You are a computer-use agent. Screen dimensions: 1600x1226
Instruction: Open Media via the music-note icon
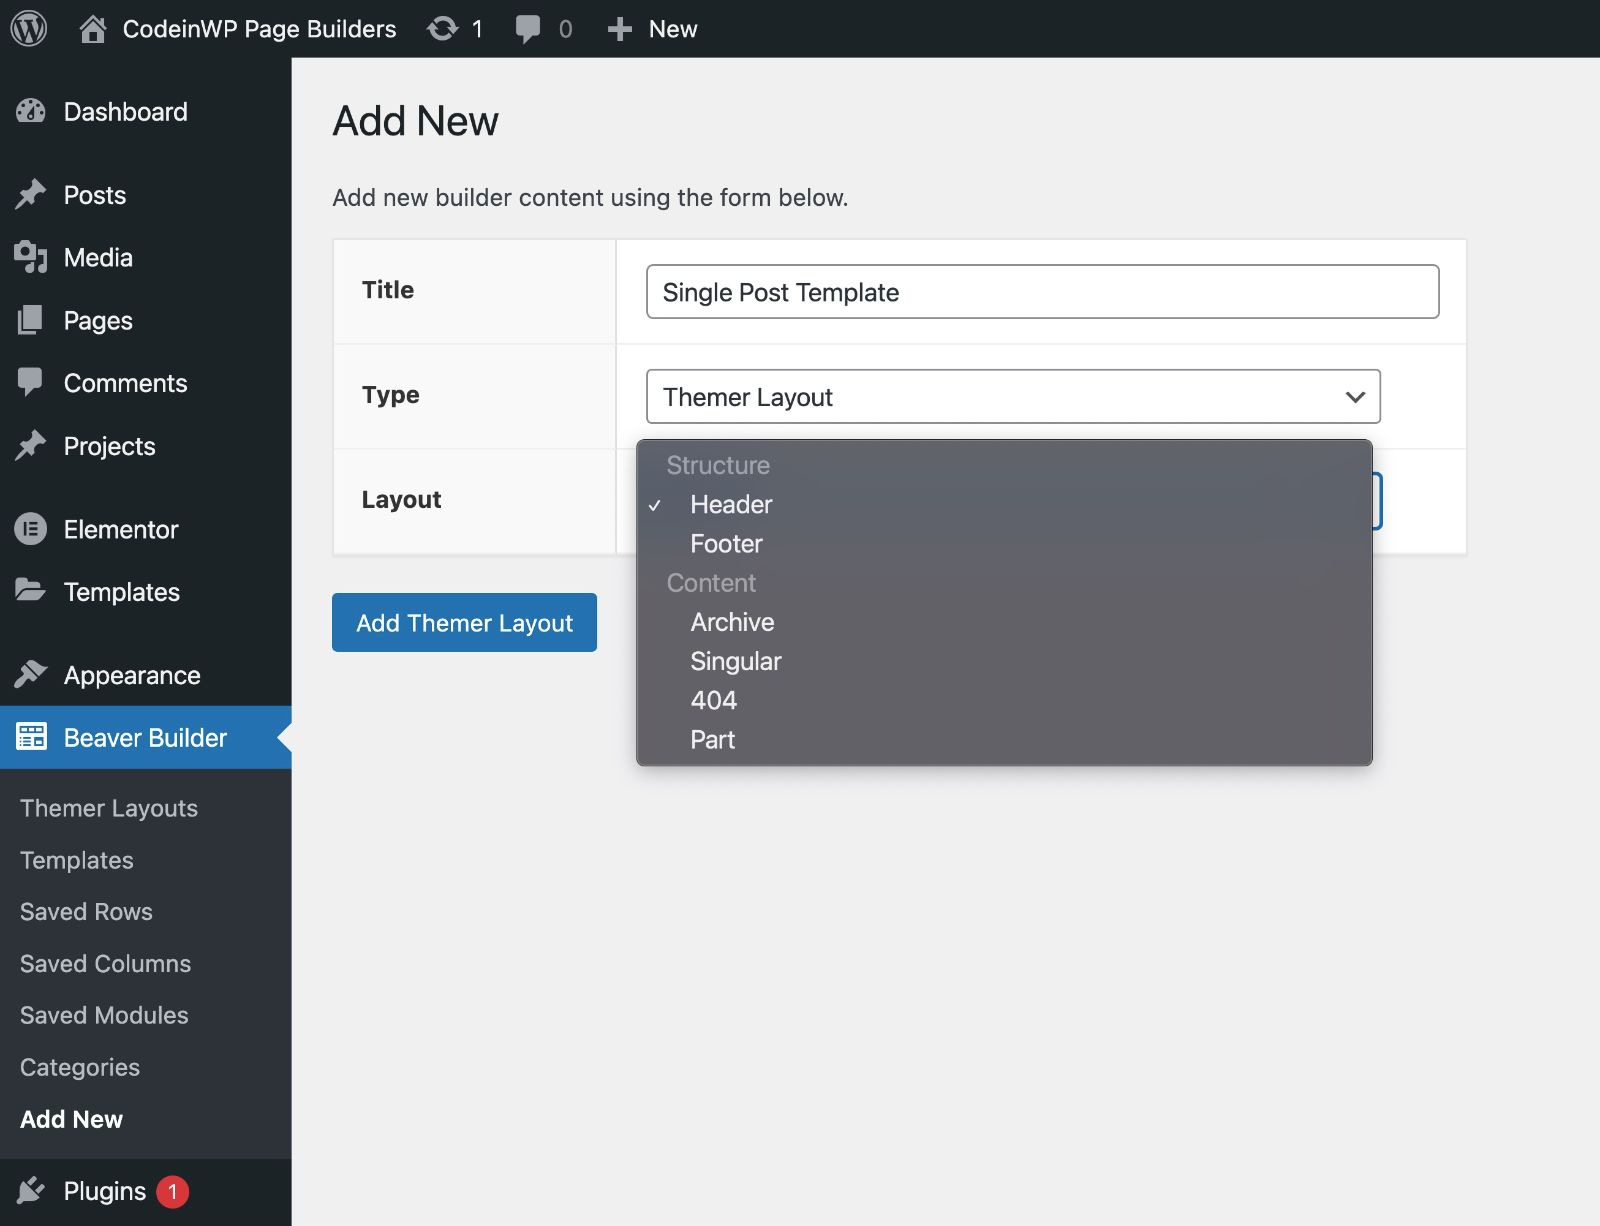pyautogui.click(x=31, y=257)
